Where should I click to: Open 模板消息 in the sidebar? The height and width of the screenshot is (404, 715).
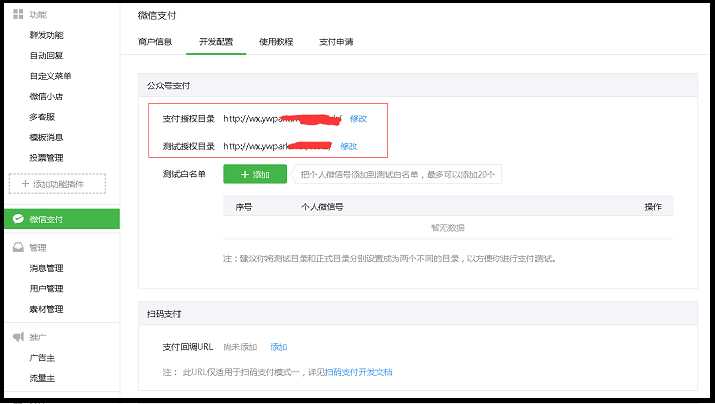47,137
